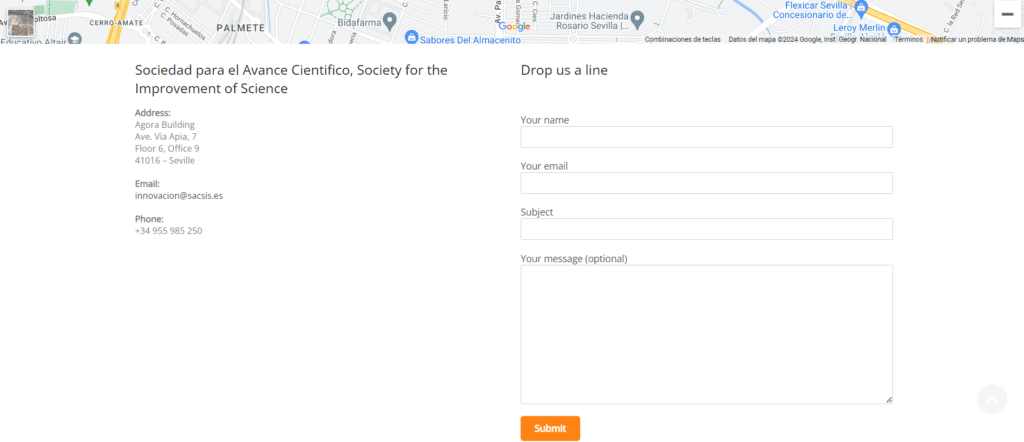Open the map's Términos link

[x=908, y=39]
